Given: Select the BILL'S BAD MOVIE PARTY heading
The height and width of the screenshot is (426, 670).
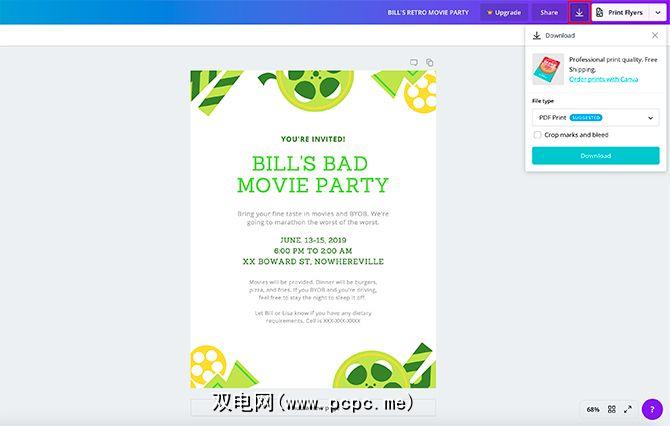Looking at the screenshot, I should pos(313,174).
